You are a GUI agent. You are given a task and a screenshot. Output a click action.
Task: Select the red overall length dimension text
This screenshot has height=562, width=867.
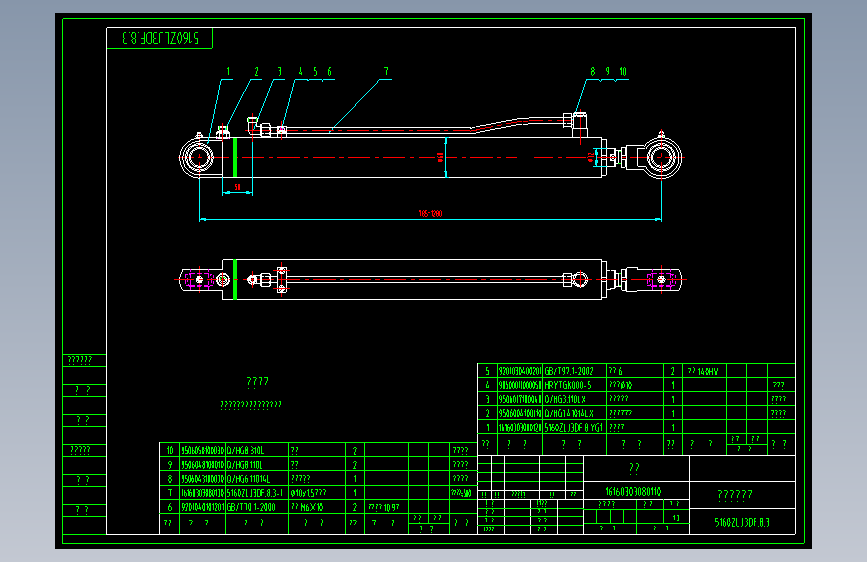click(430, 214)
